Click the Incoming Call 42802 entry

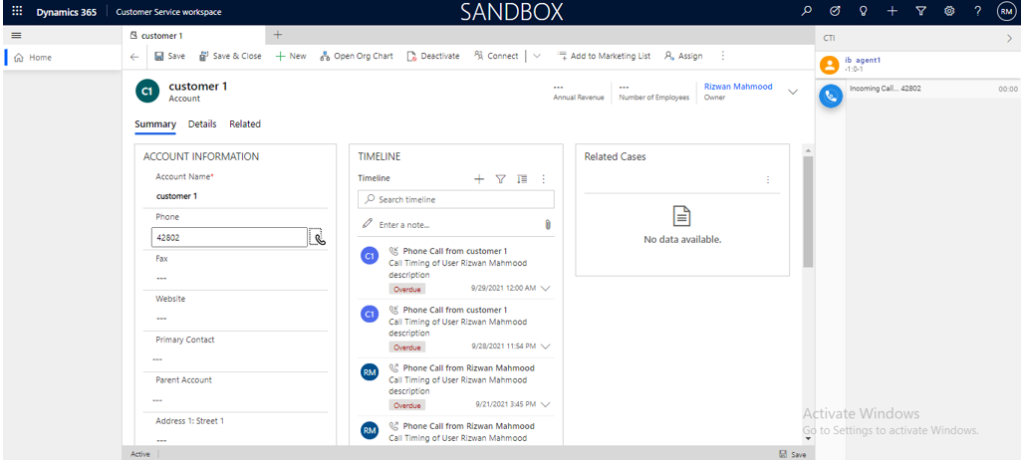934,89
